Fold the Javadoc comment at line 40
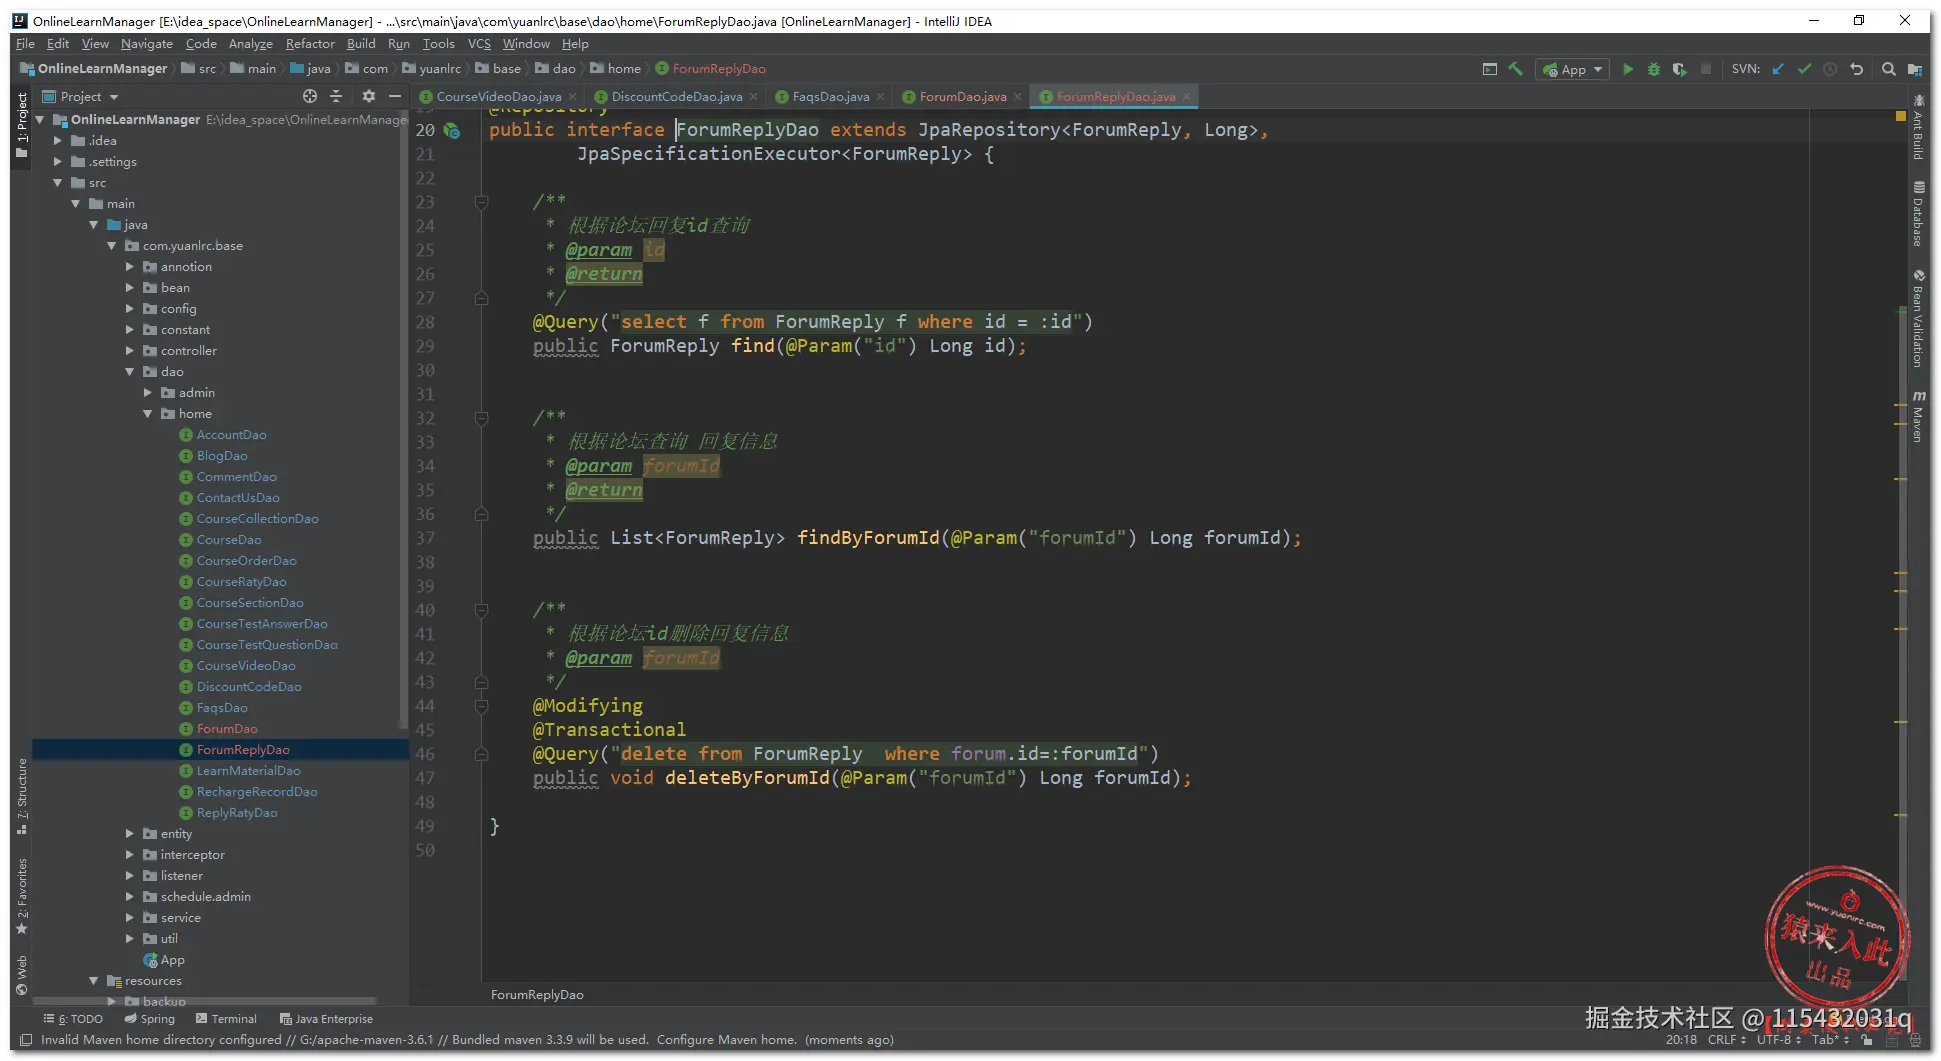The image size is (1941, 1061). pyautogui.click(x=481, y=610)
